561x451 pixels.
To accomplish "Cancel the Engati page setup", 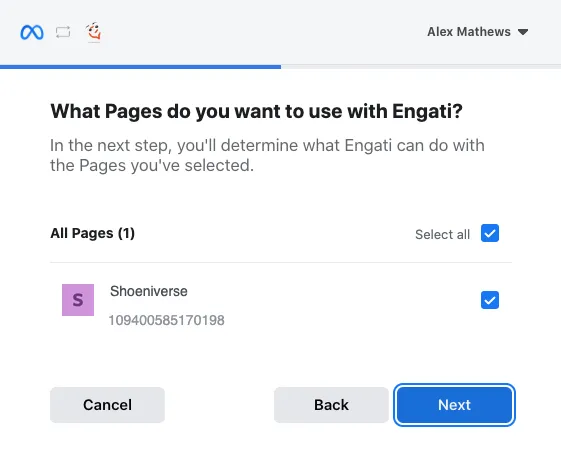I will (107, 405).
